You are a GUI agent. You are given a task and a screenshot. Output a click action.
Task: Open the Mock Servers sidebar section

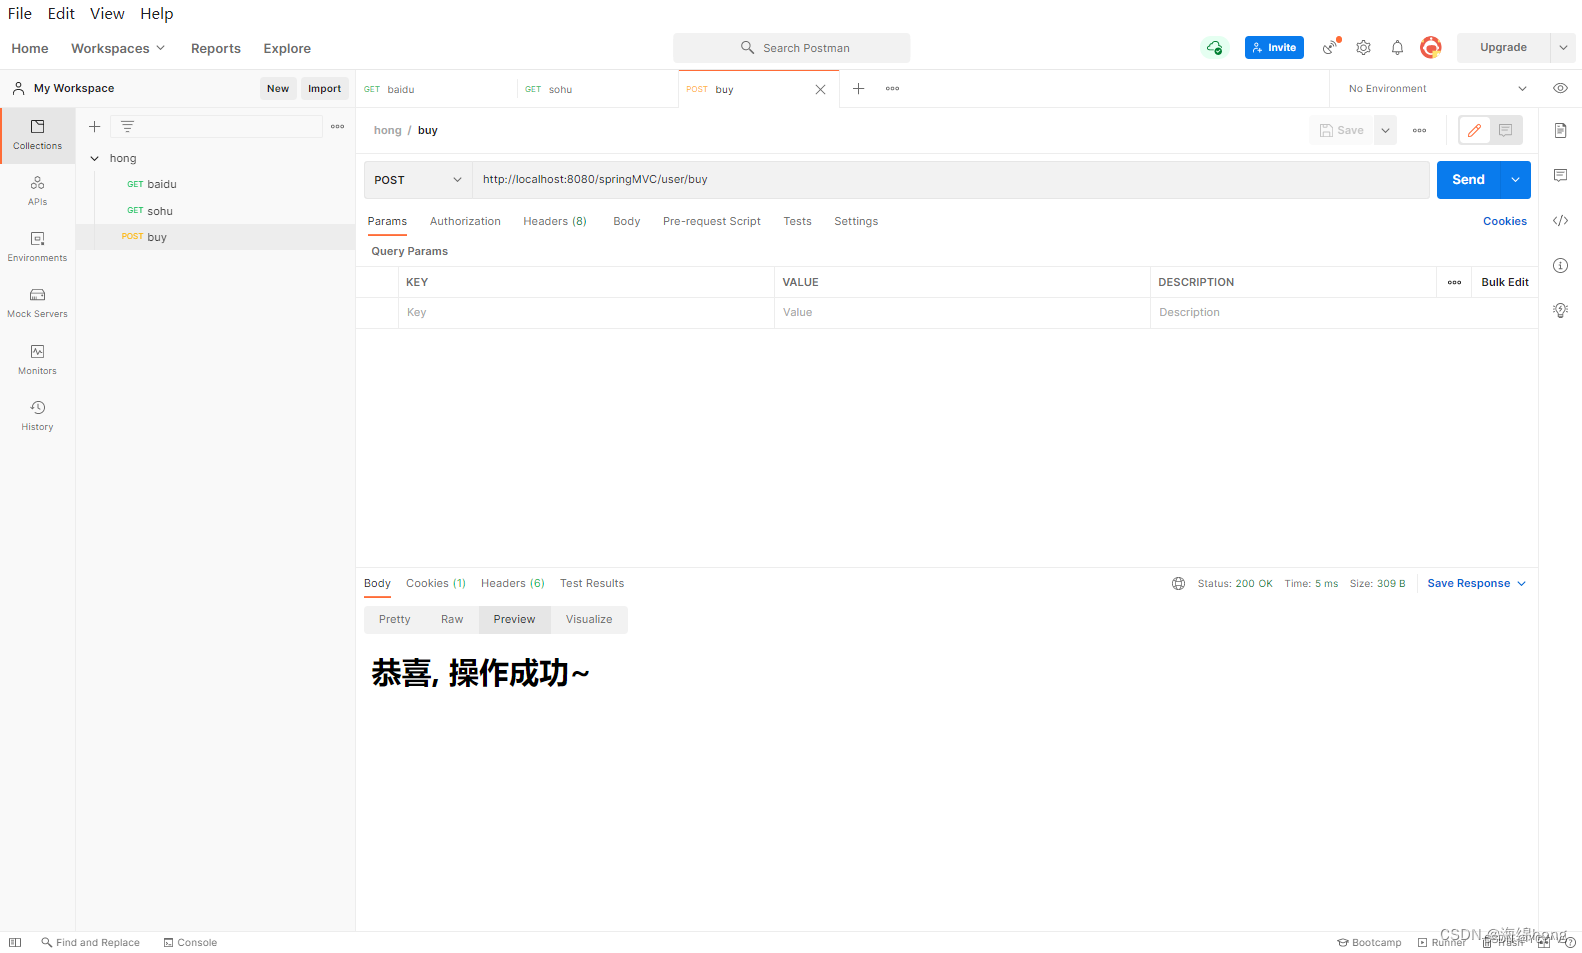pos(37,303)
